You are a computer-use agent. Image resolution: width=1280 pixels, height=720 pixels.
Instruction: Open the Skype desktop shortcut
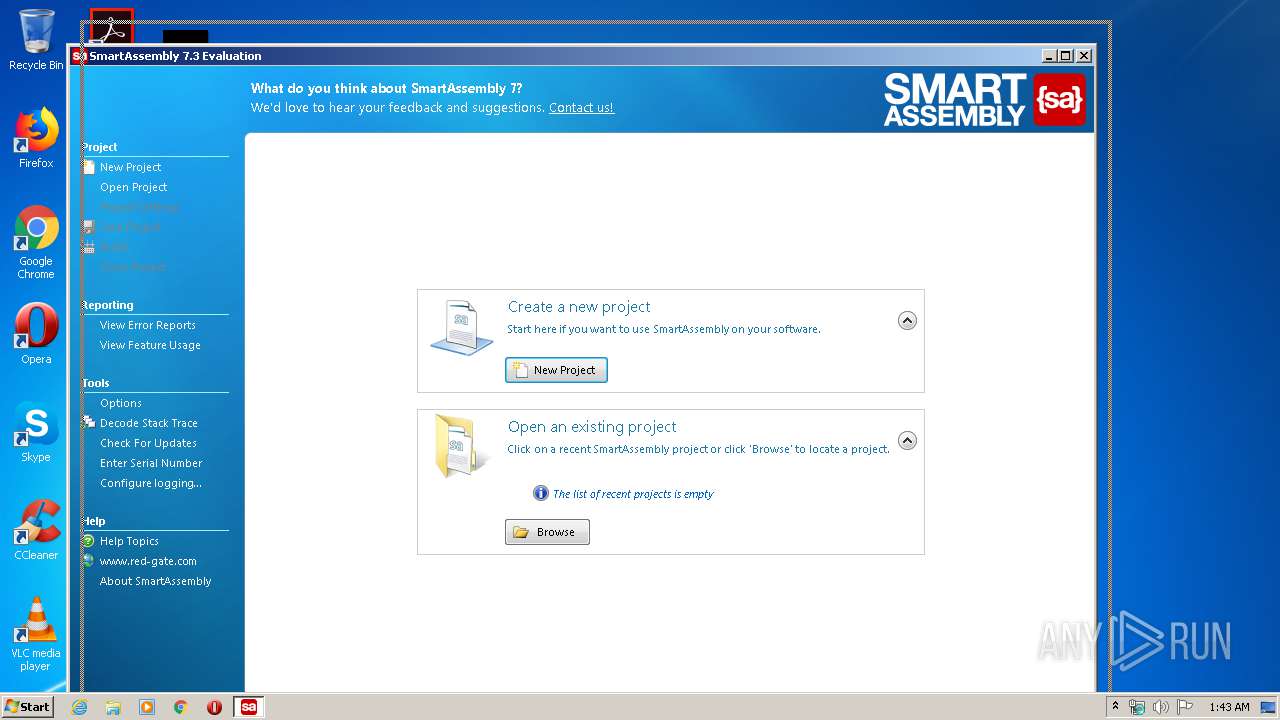point(36,432)
